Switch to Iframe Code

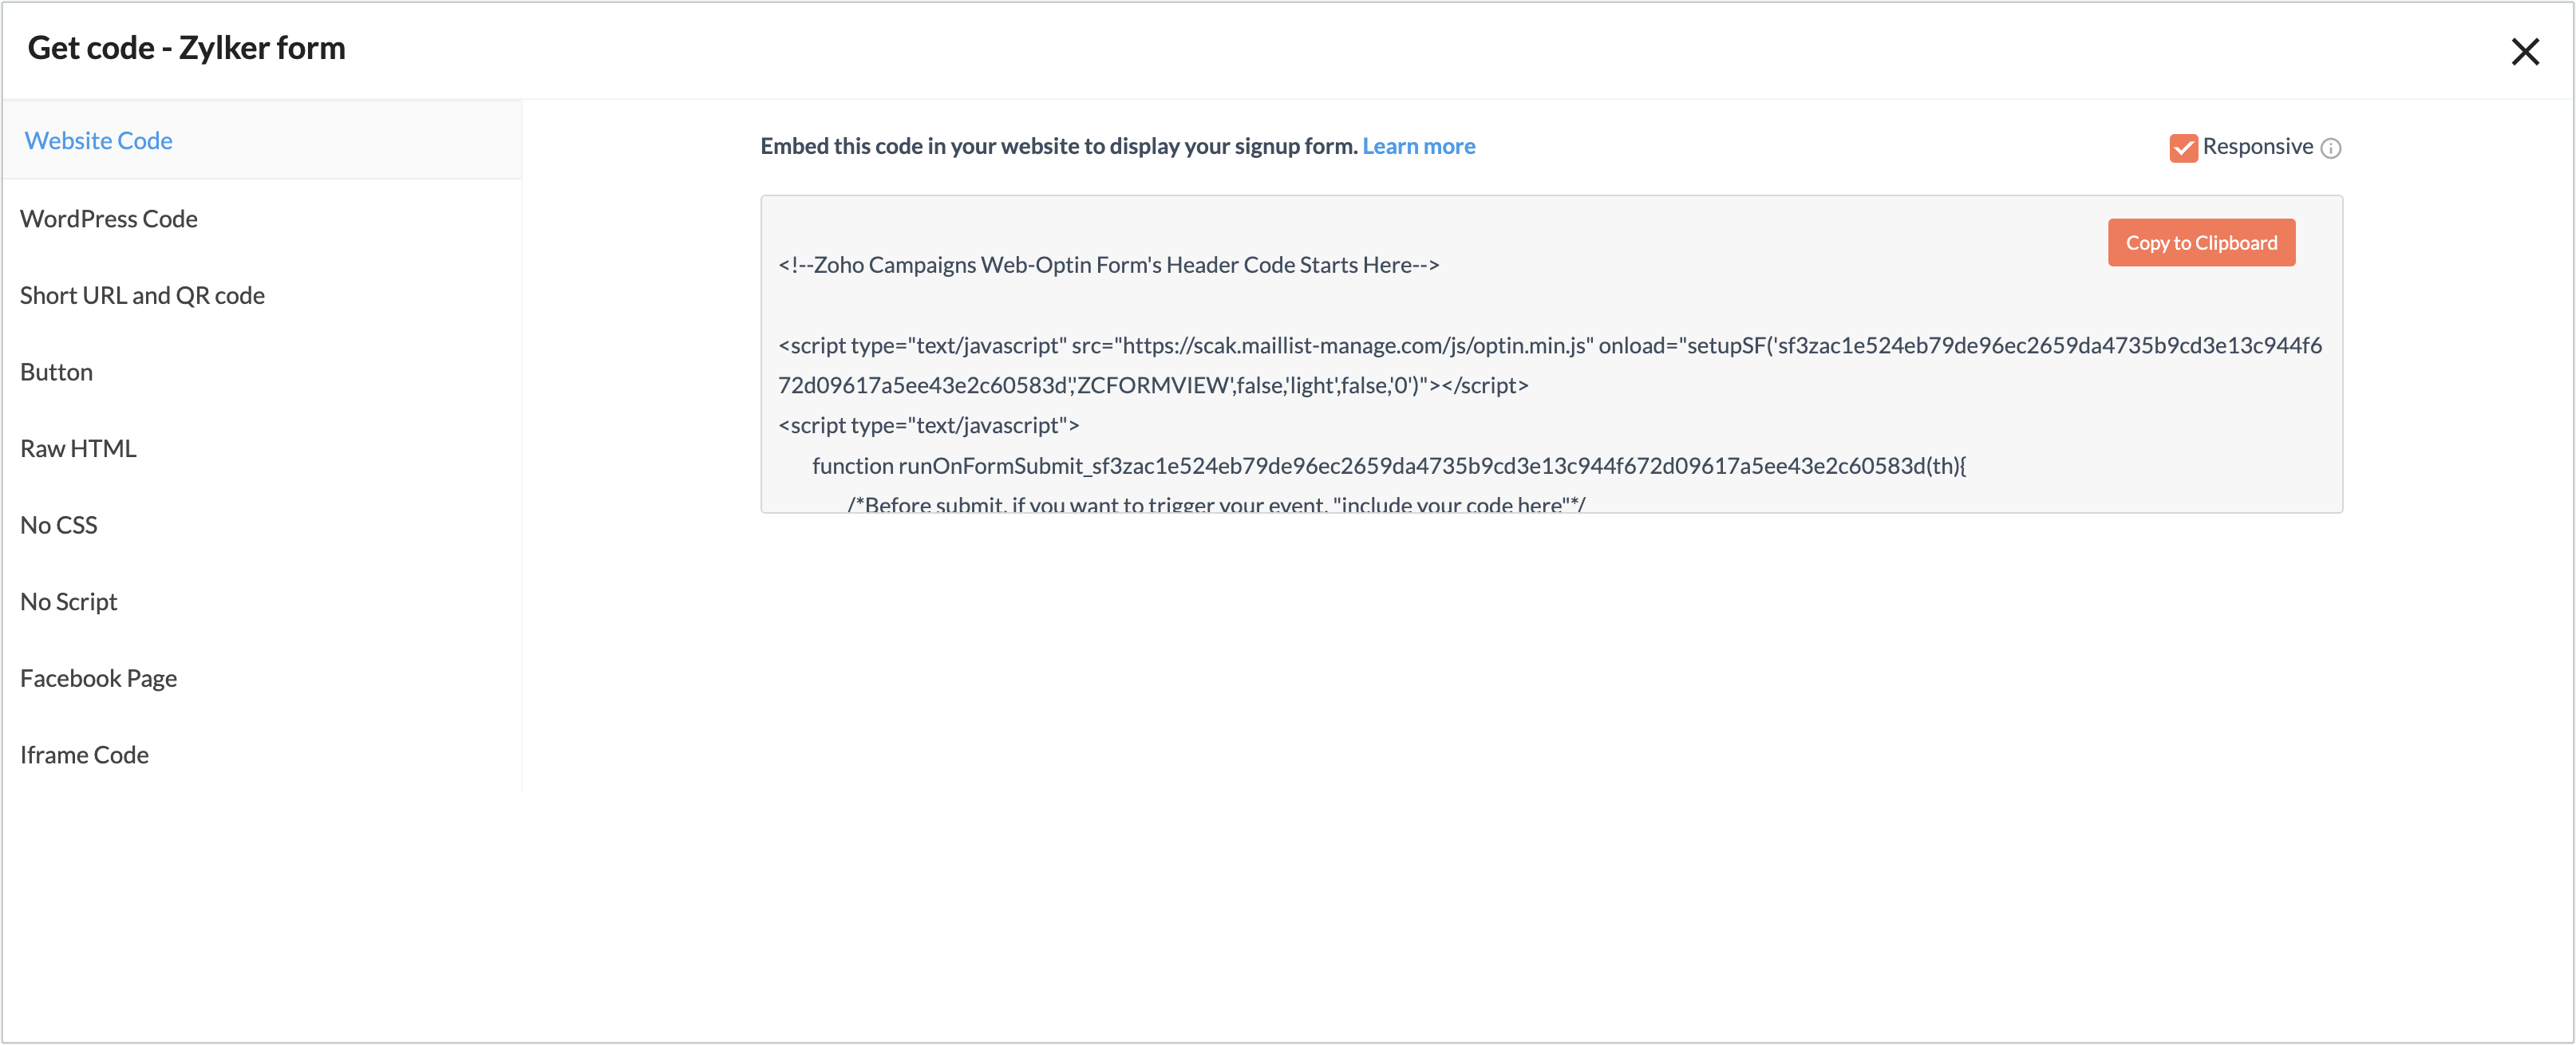(x=84, y=755)
